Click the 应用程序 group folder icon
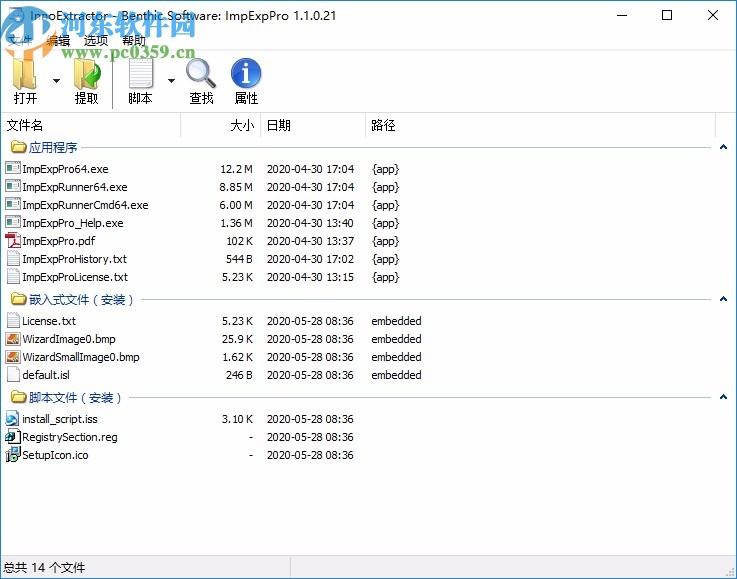 tap(18, 147)
